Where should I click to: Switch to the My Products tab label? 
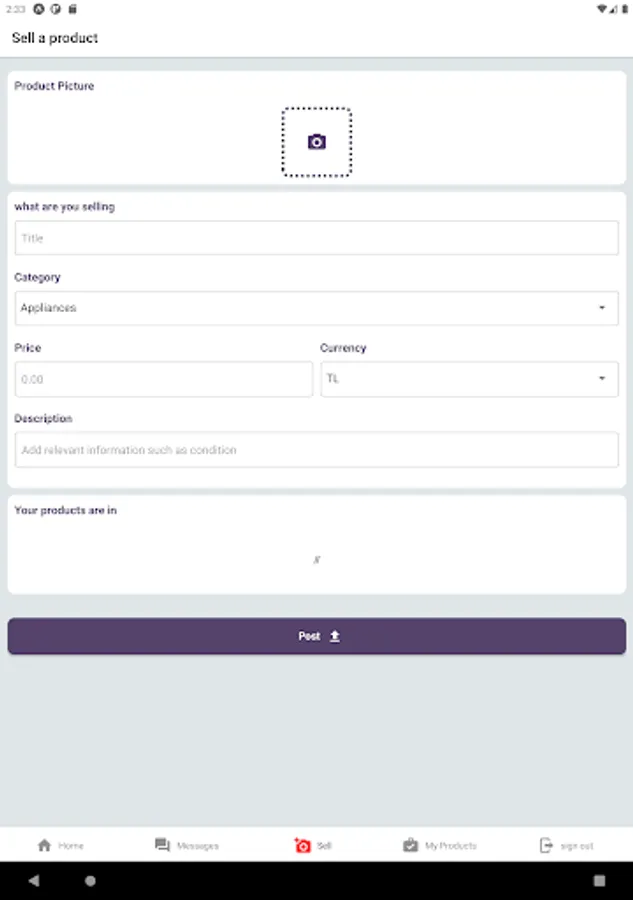451,846
